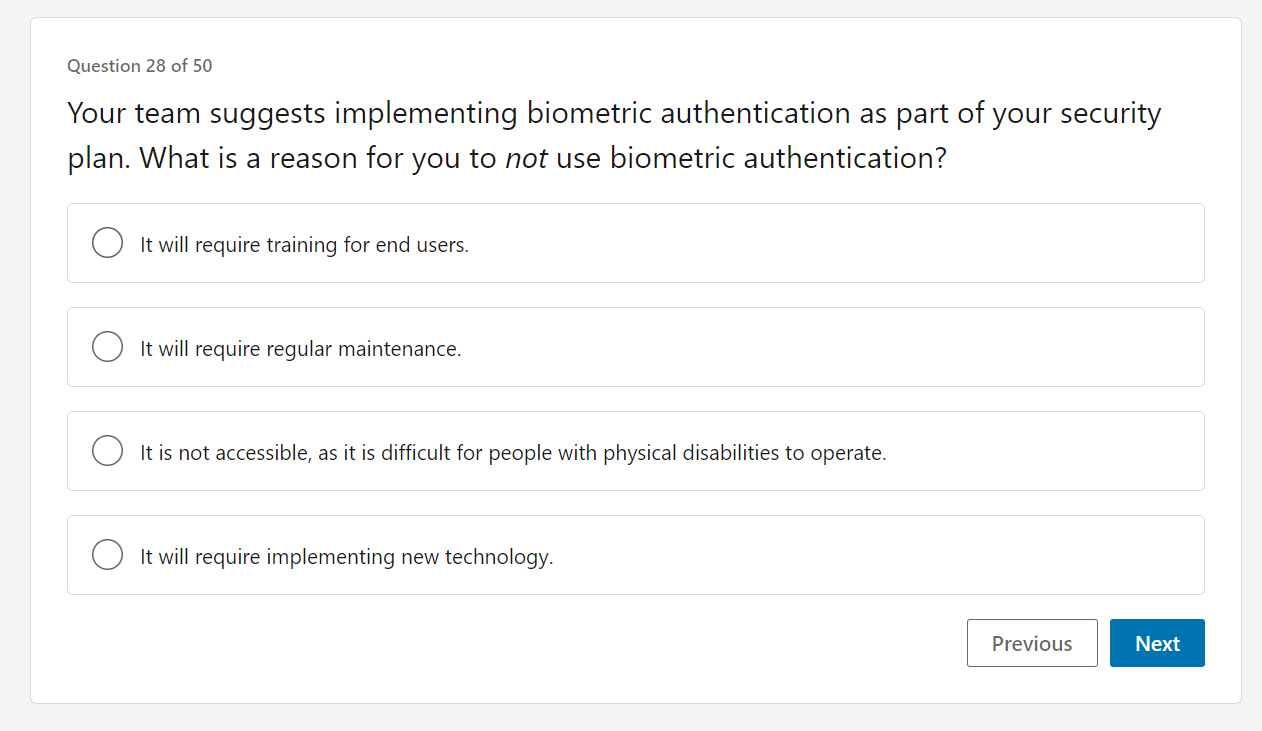Screen dimensions: 1262x731
Task: Click the radio circle beside the maintenance answer
Action: click(107, 346)
